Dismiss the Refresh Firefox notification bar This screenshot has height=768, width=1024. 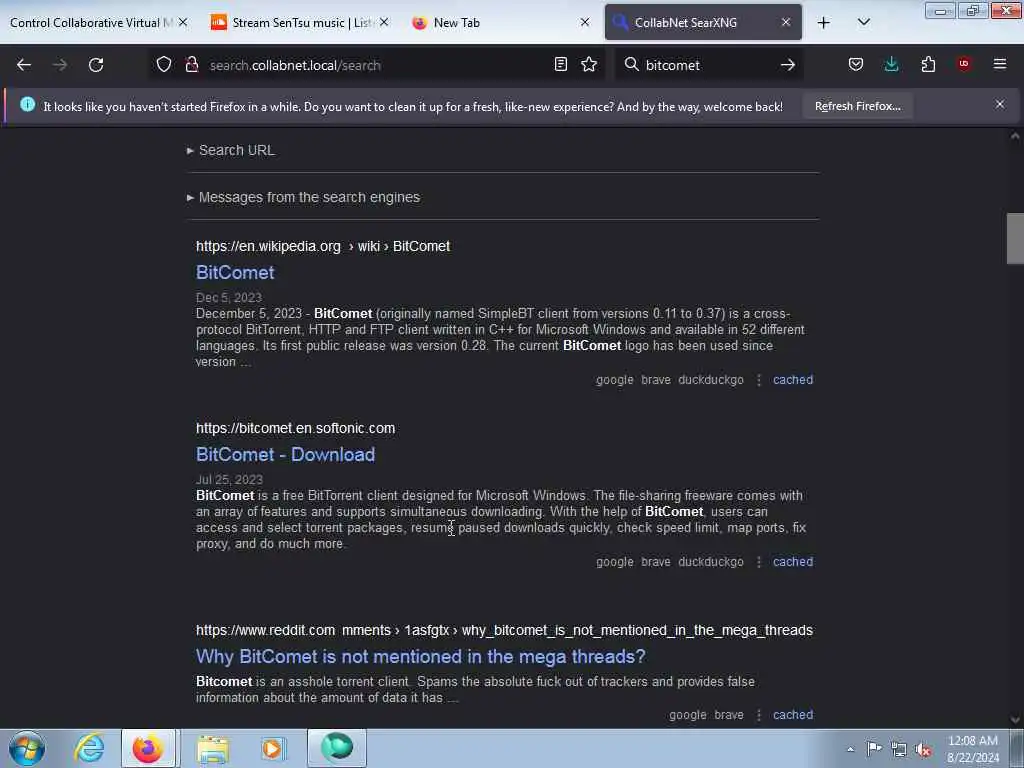coord(1000,104)
